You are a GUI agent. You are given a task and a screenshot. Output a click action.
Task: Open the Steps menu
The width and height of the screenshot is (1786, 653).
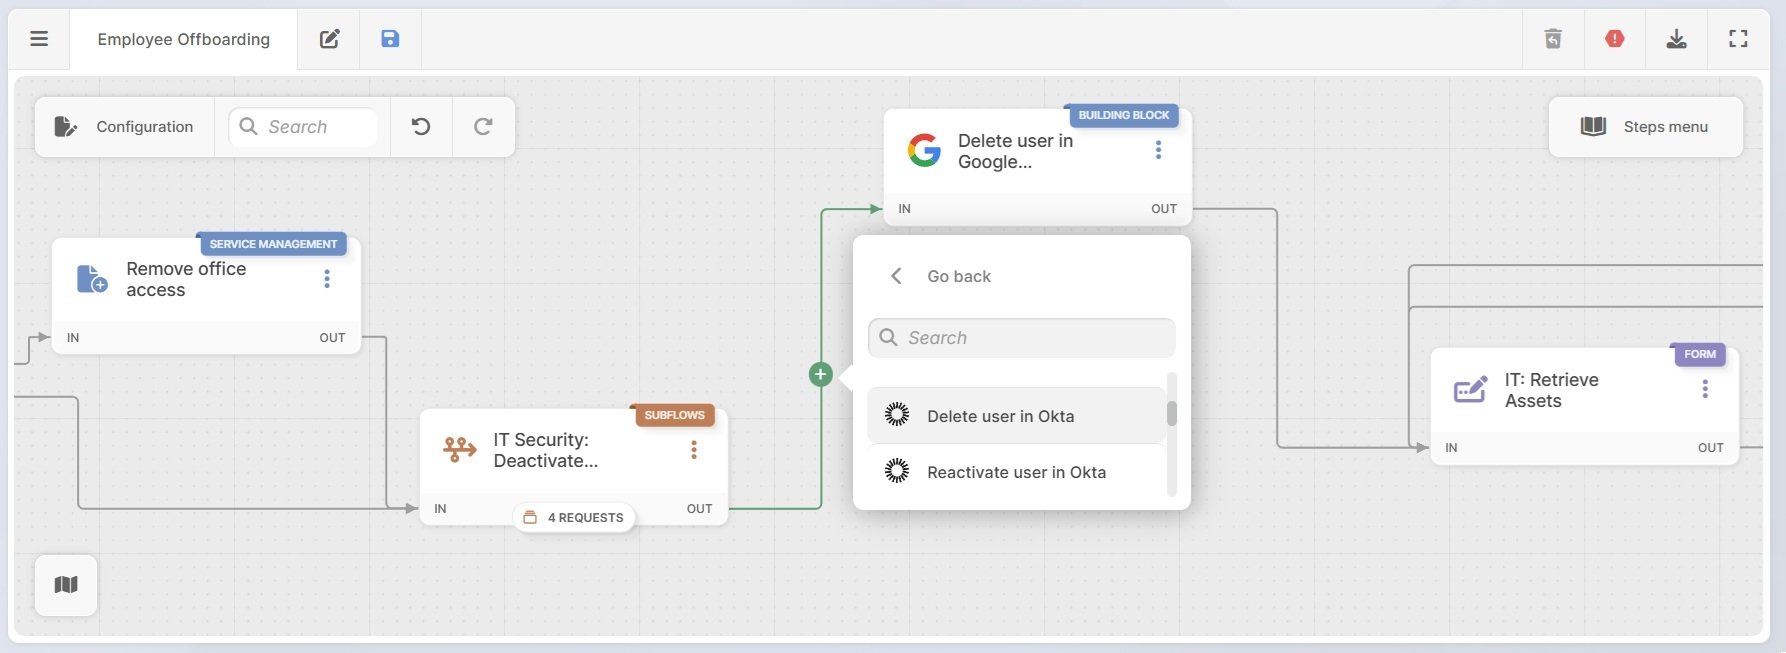[x=1645, y=127]
